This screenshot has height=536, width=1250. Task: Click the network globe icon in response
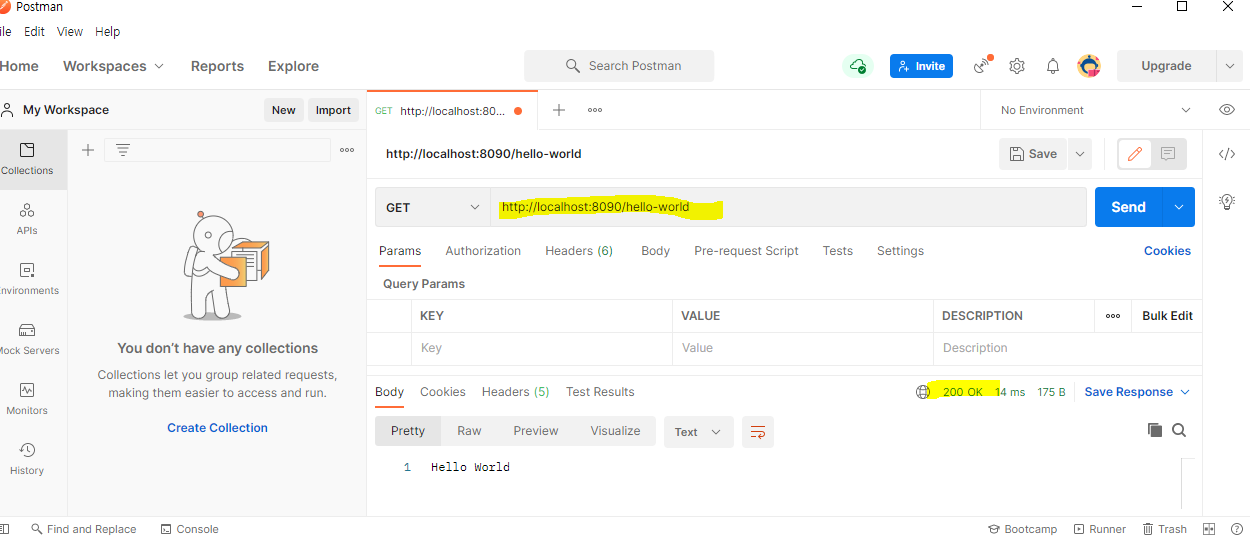pyautogui.click(x=923, y=392)
